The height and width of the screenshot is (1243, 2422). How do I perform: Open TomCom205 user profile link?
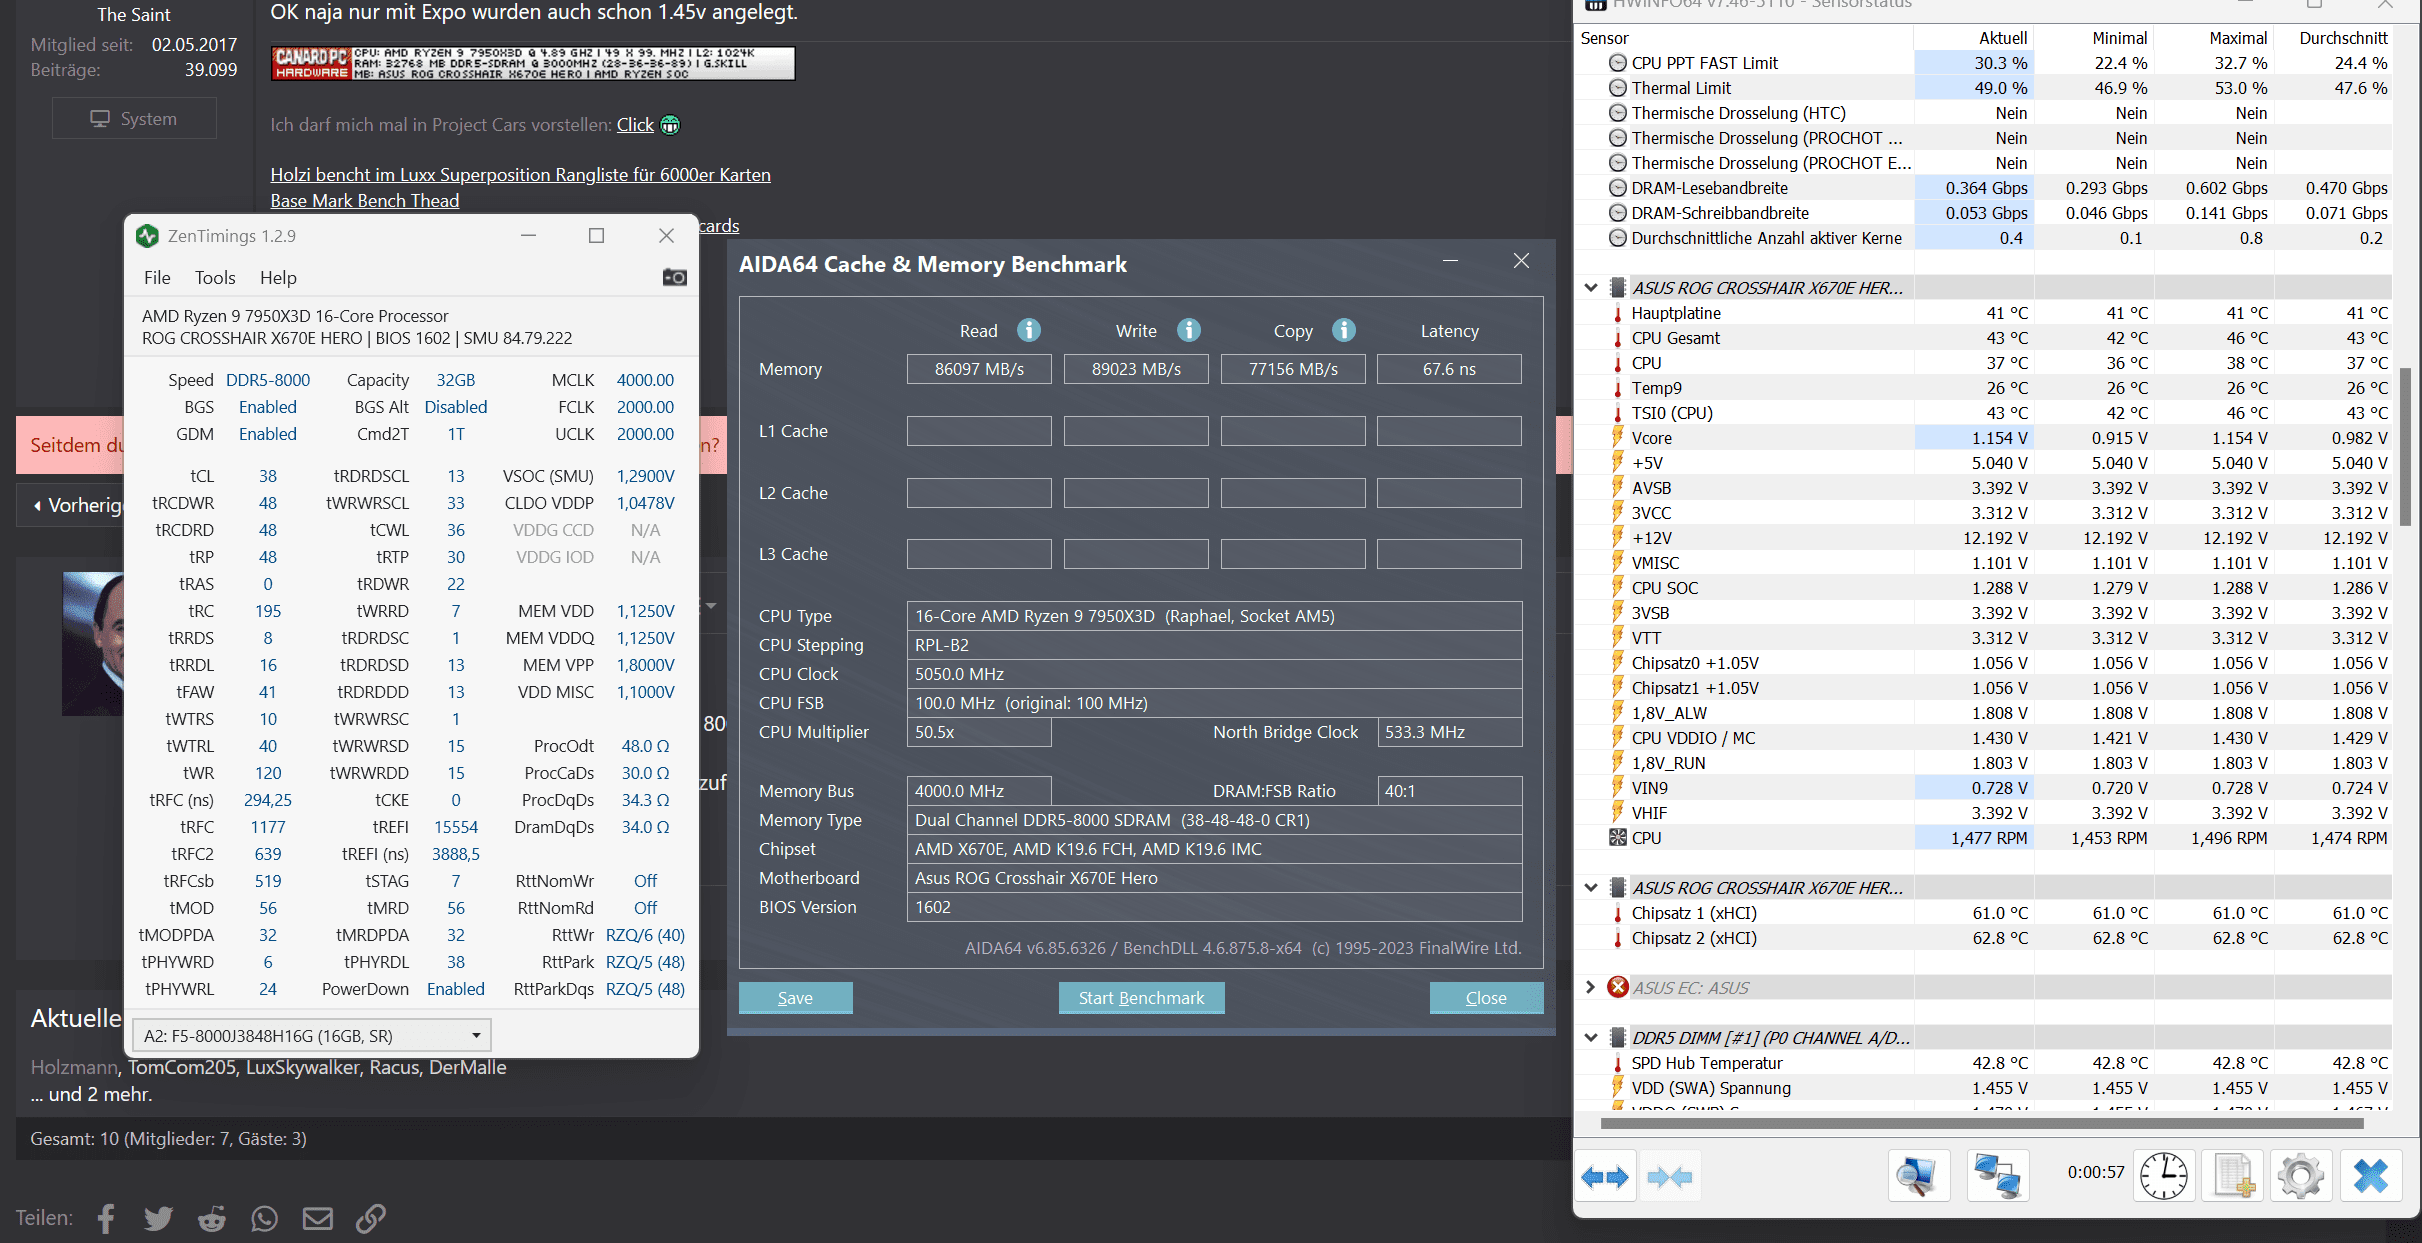click(x=182, y=1068)
